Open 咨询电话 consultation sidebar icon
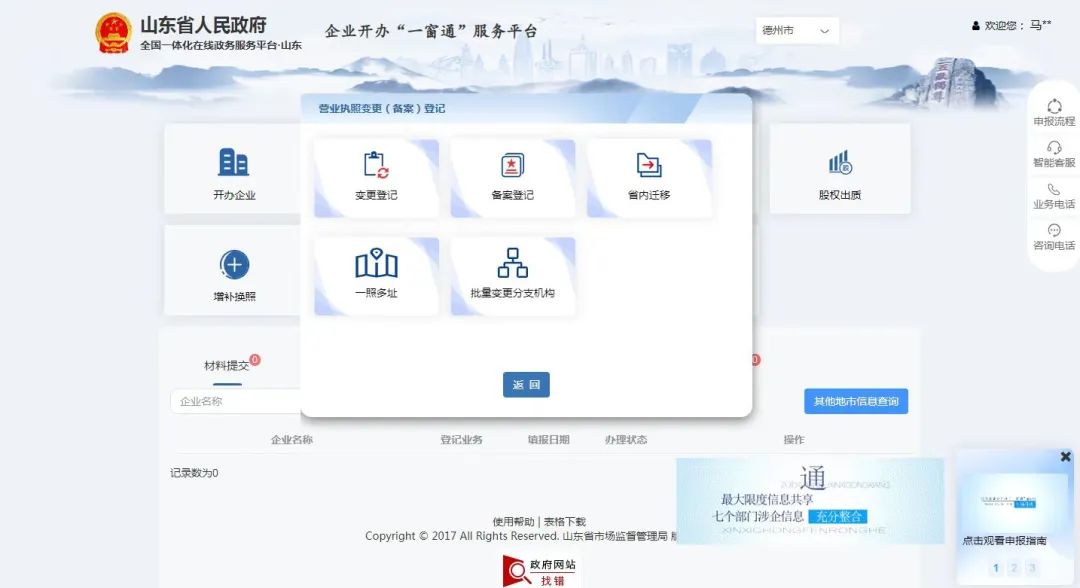The image size is (1080, 588). click(x=1054, y=236)
